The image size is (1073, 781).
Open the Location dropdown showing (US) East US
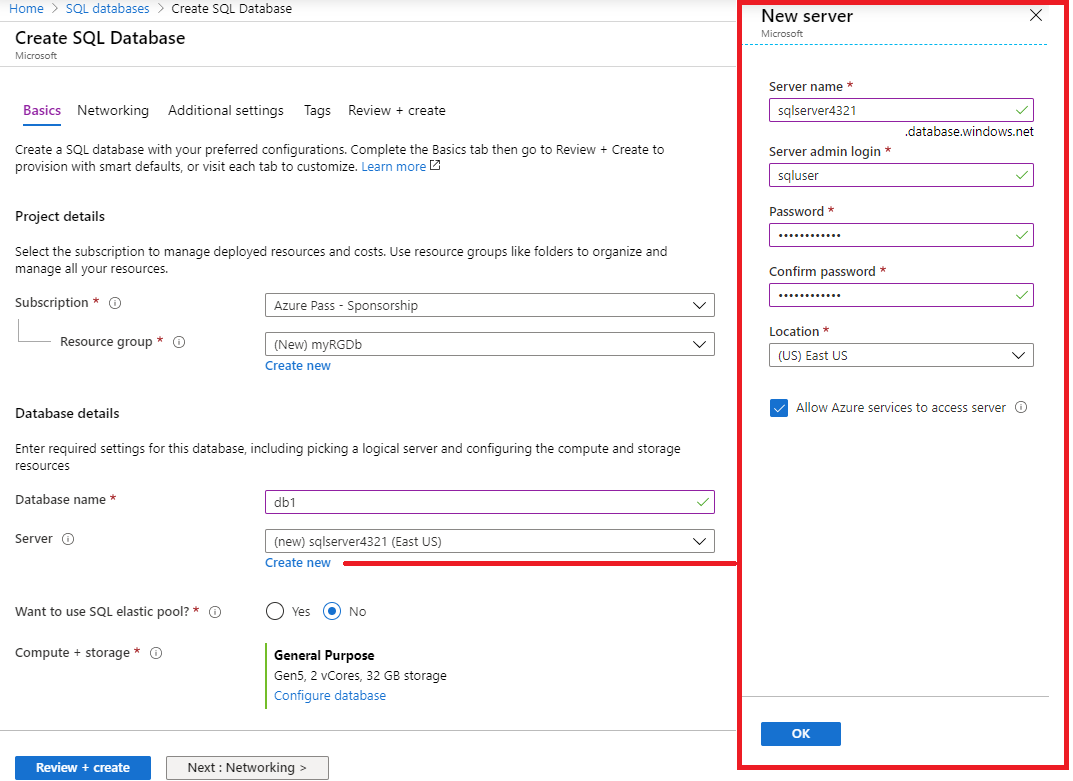click(x=900, y=355)
